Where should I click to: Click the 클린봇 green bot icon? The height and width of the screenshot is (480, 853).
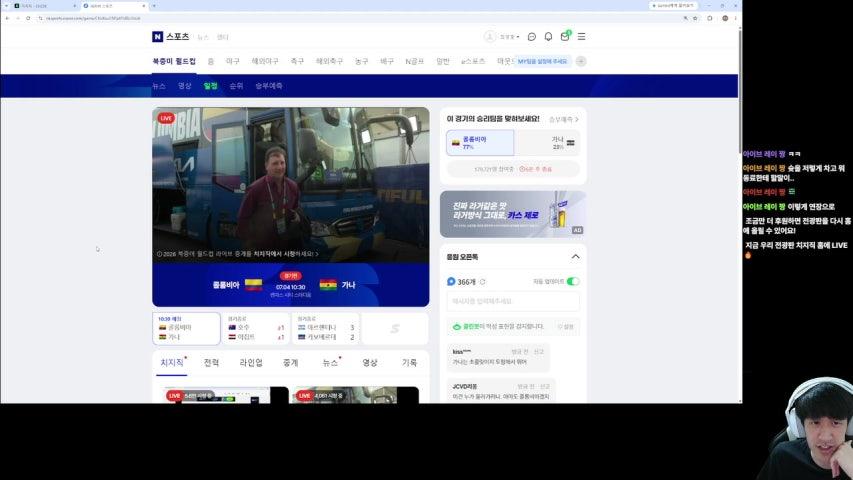(x=457, y=327)
